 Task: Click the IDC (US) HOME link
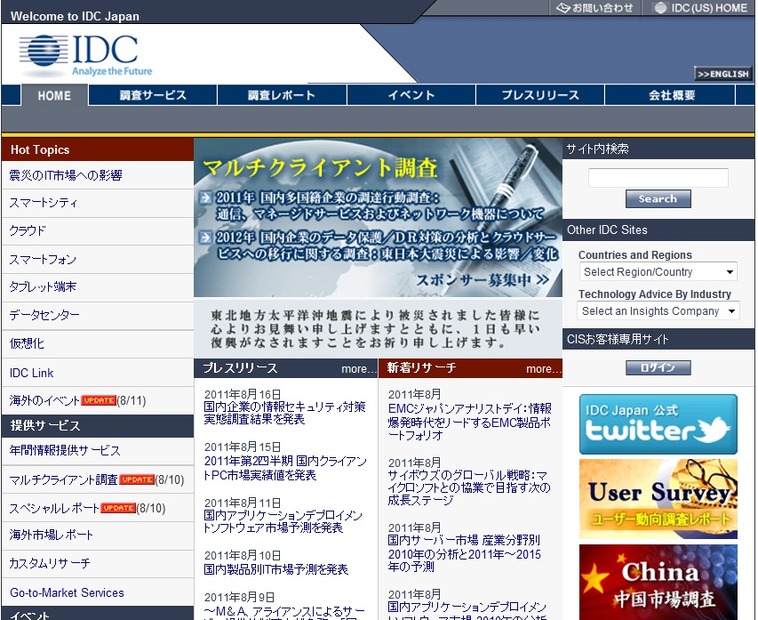point(709,8)
